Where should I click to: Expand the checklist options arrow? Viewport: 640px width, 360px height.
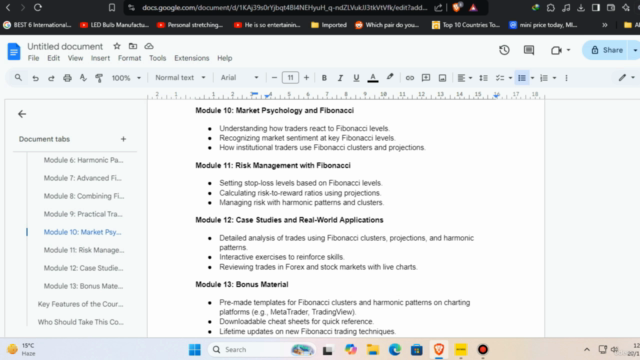(510, 78)
